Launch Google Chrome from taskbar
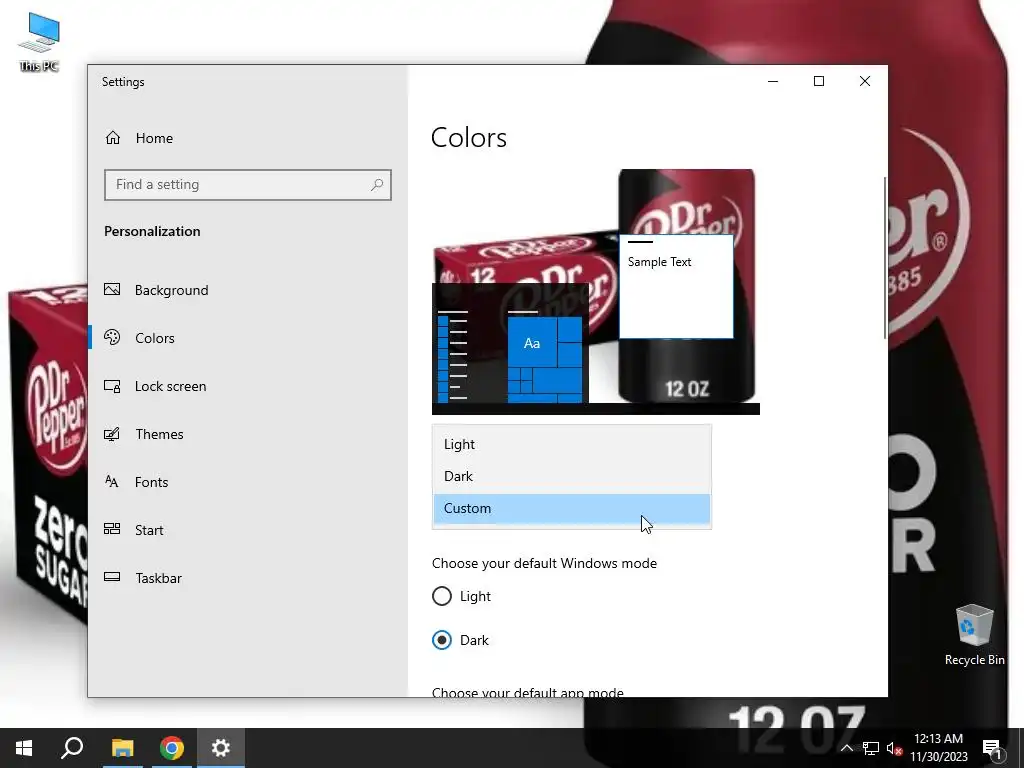1024x768 pixels. click(x=172, y=748)
